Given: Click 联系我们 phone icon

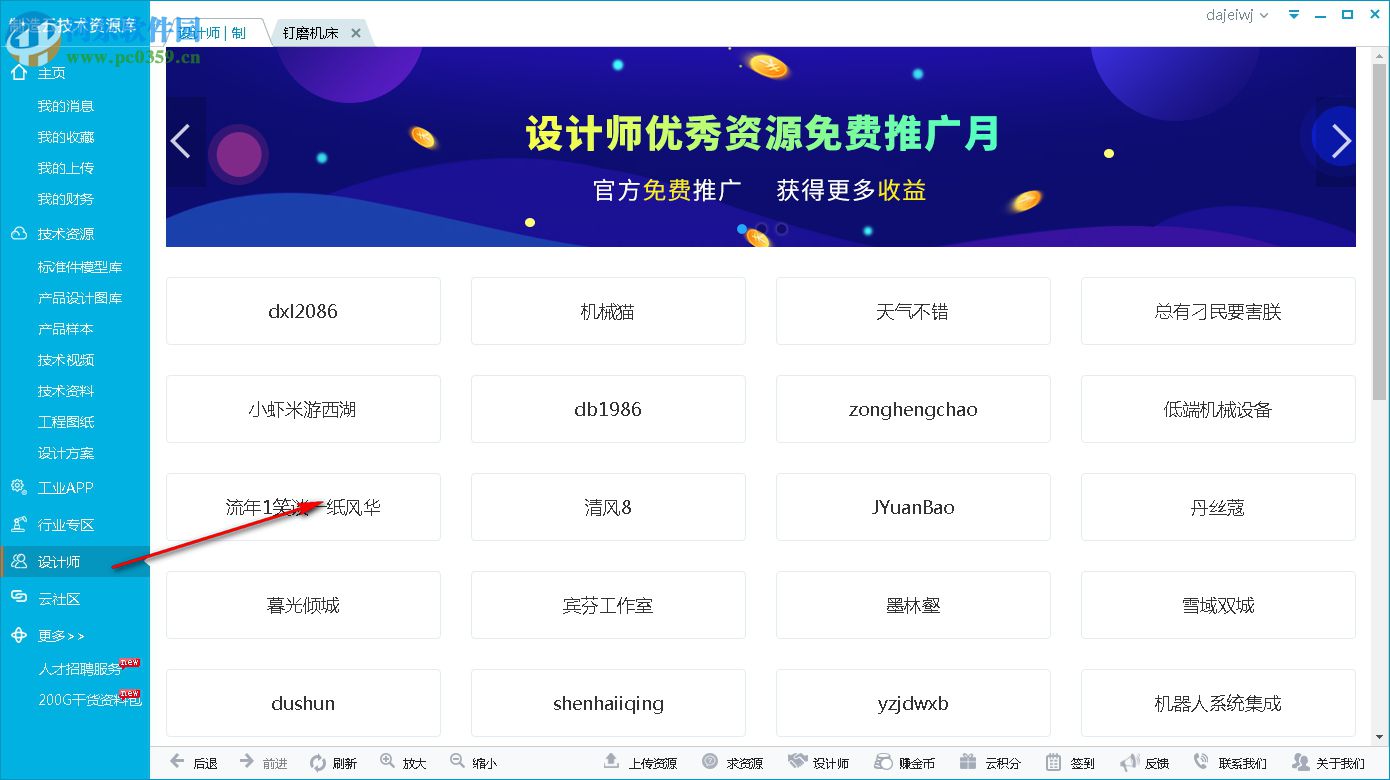Looking at the screenshot, I should (1201, 762).
